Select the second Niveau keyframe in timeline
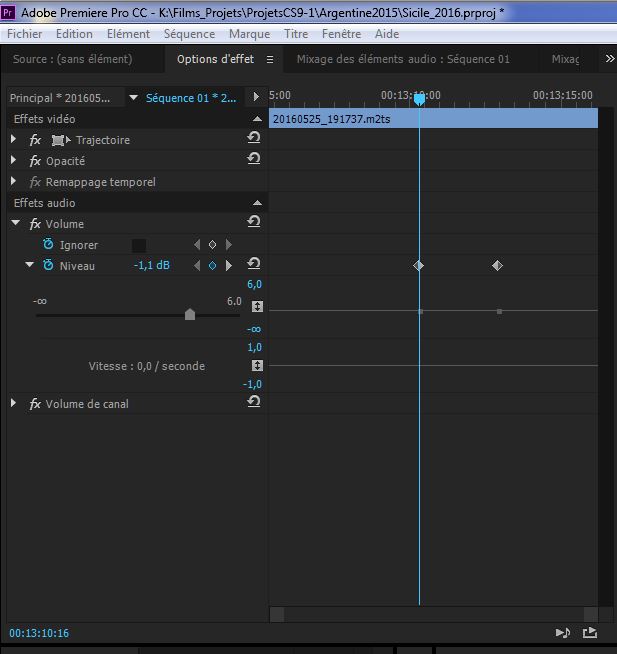Image resolution: width=617 pixels, height=654 pixels. (x=497, y=265)
